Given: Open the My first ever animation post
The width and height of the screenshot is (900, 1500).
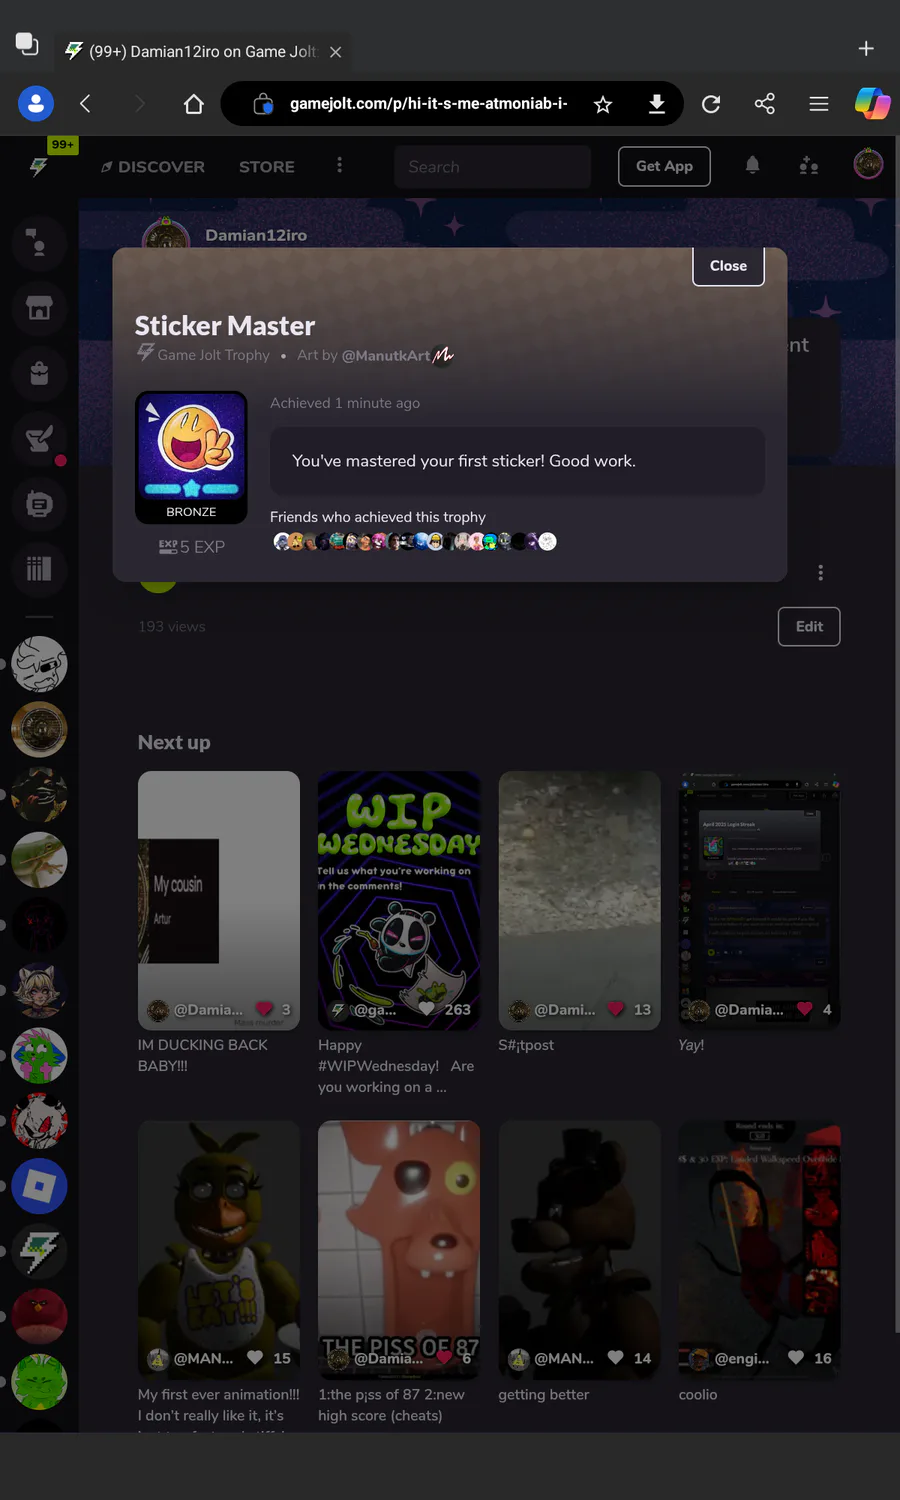Looking at the screenshot, I should coord(219,1250).
